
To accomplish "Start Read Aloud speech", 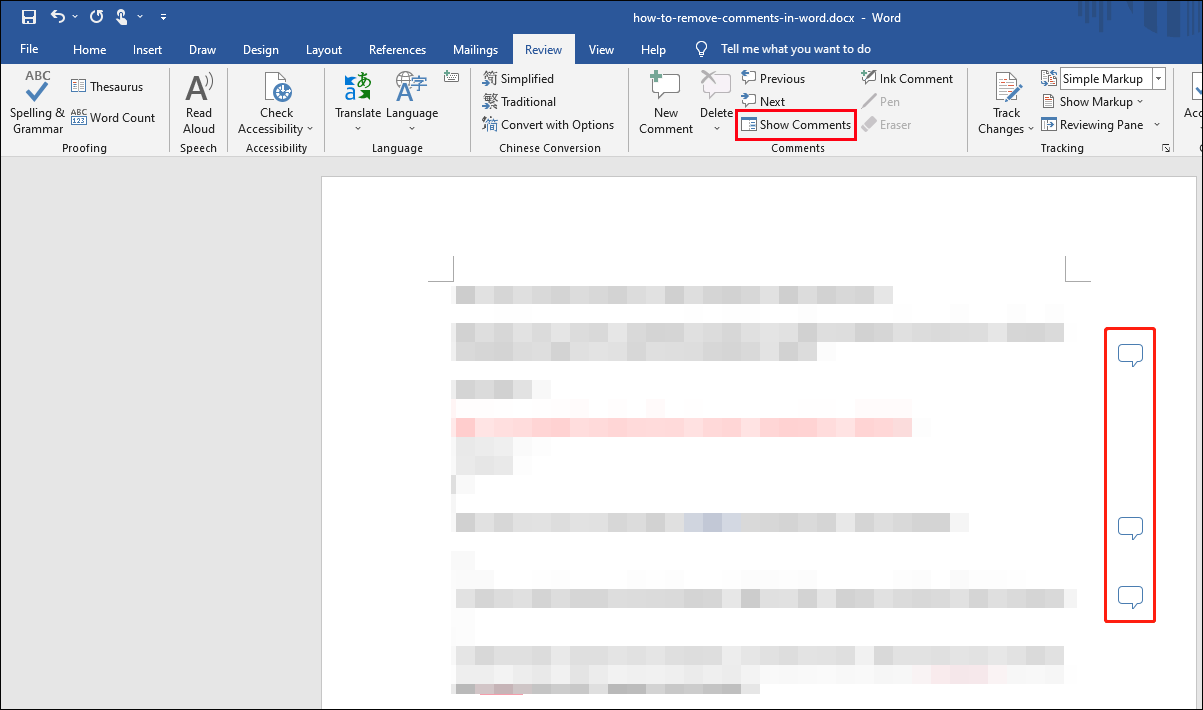I will point(199,90).
